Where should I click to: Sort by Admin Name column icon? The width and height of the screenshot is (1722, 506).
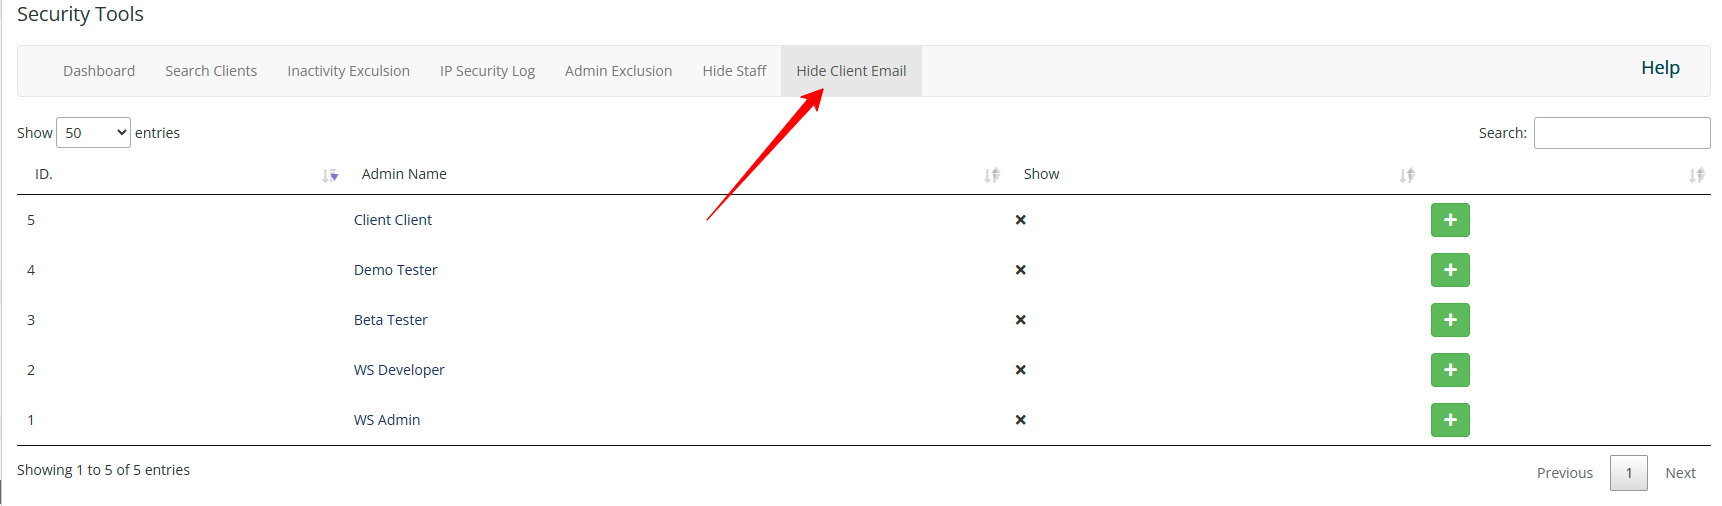coord(992,175)
